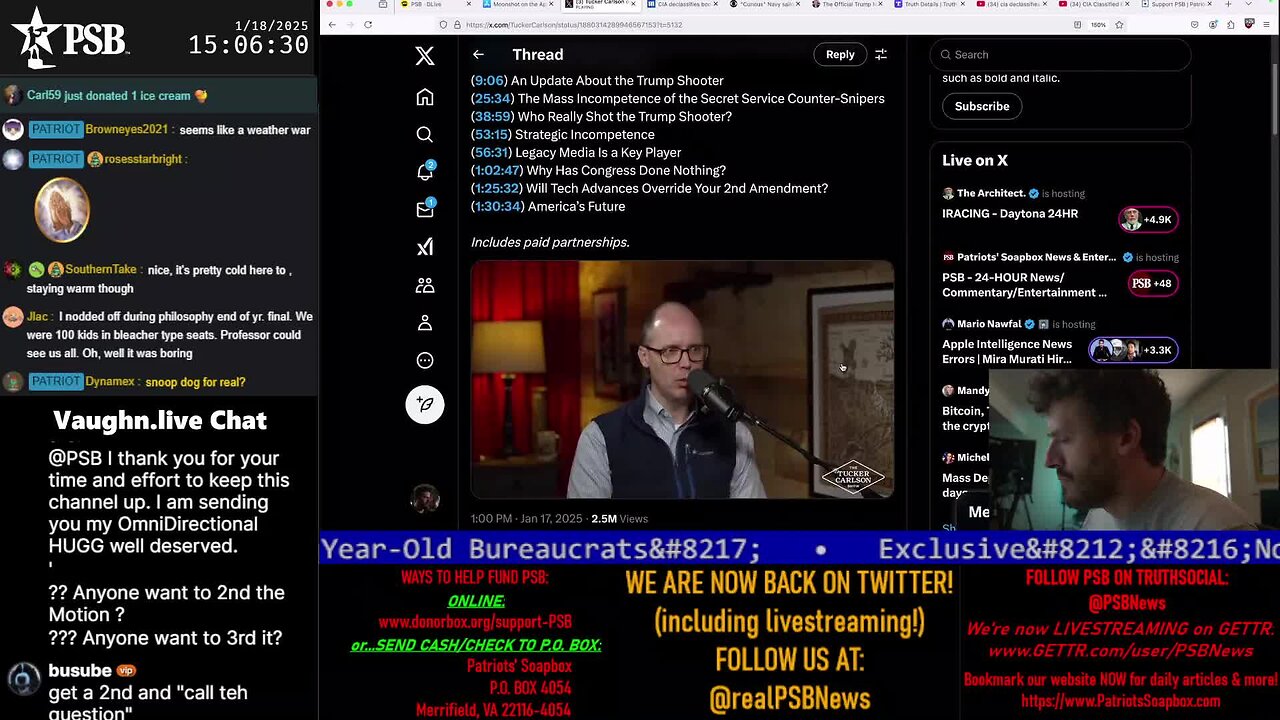This screenshot has width=1280, height=720.
Task: Click the zoom 150% indicator in address bar
Action: tap(1098, 25)
